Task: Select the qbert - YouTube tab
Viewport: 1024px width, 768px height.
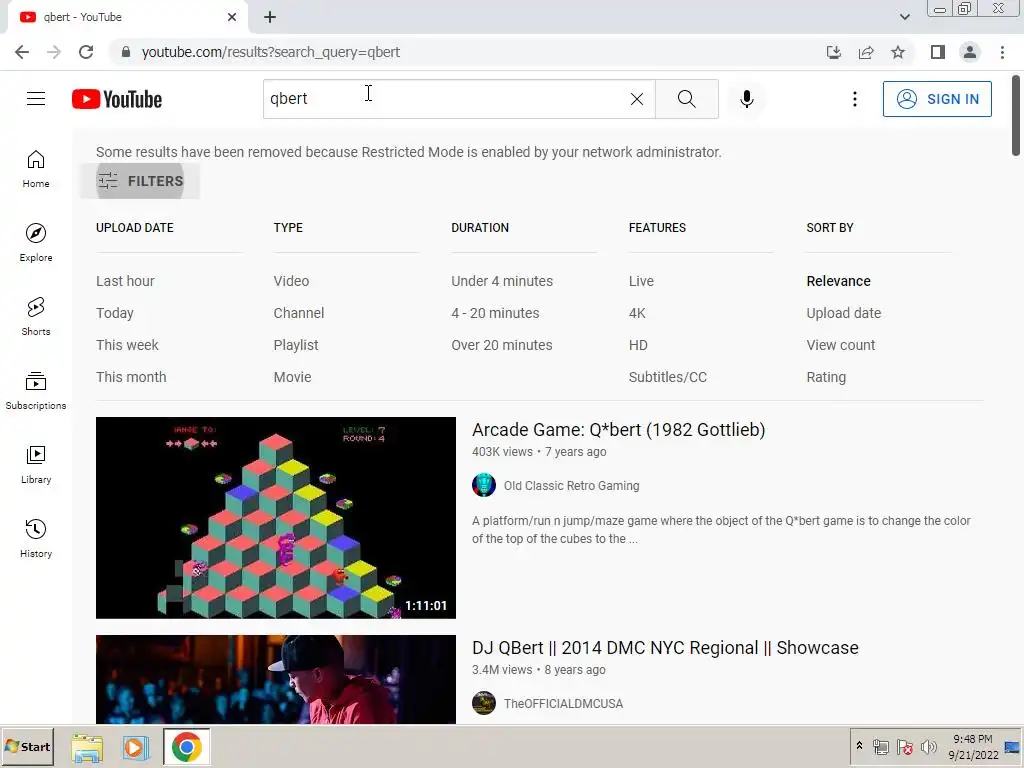Action: (127, 17)
